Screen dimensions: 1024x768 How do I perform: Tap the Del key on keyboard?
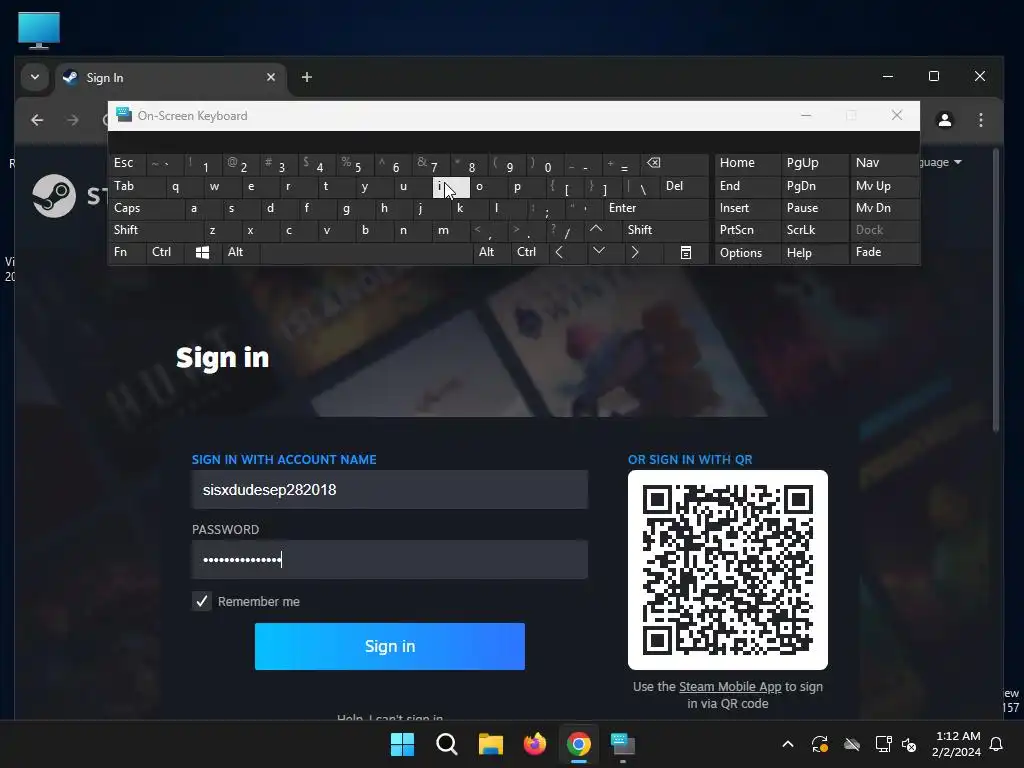pos(684,186)
